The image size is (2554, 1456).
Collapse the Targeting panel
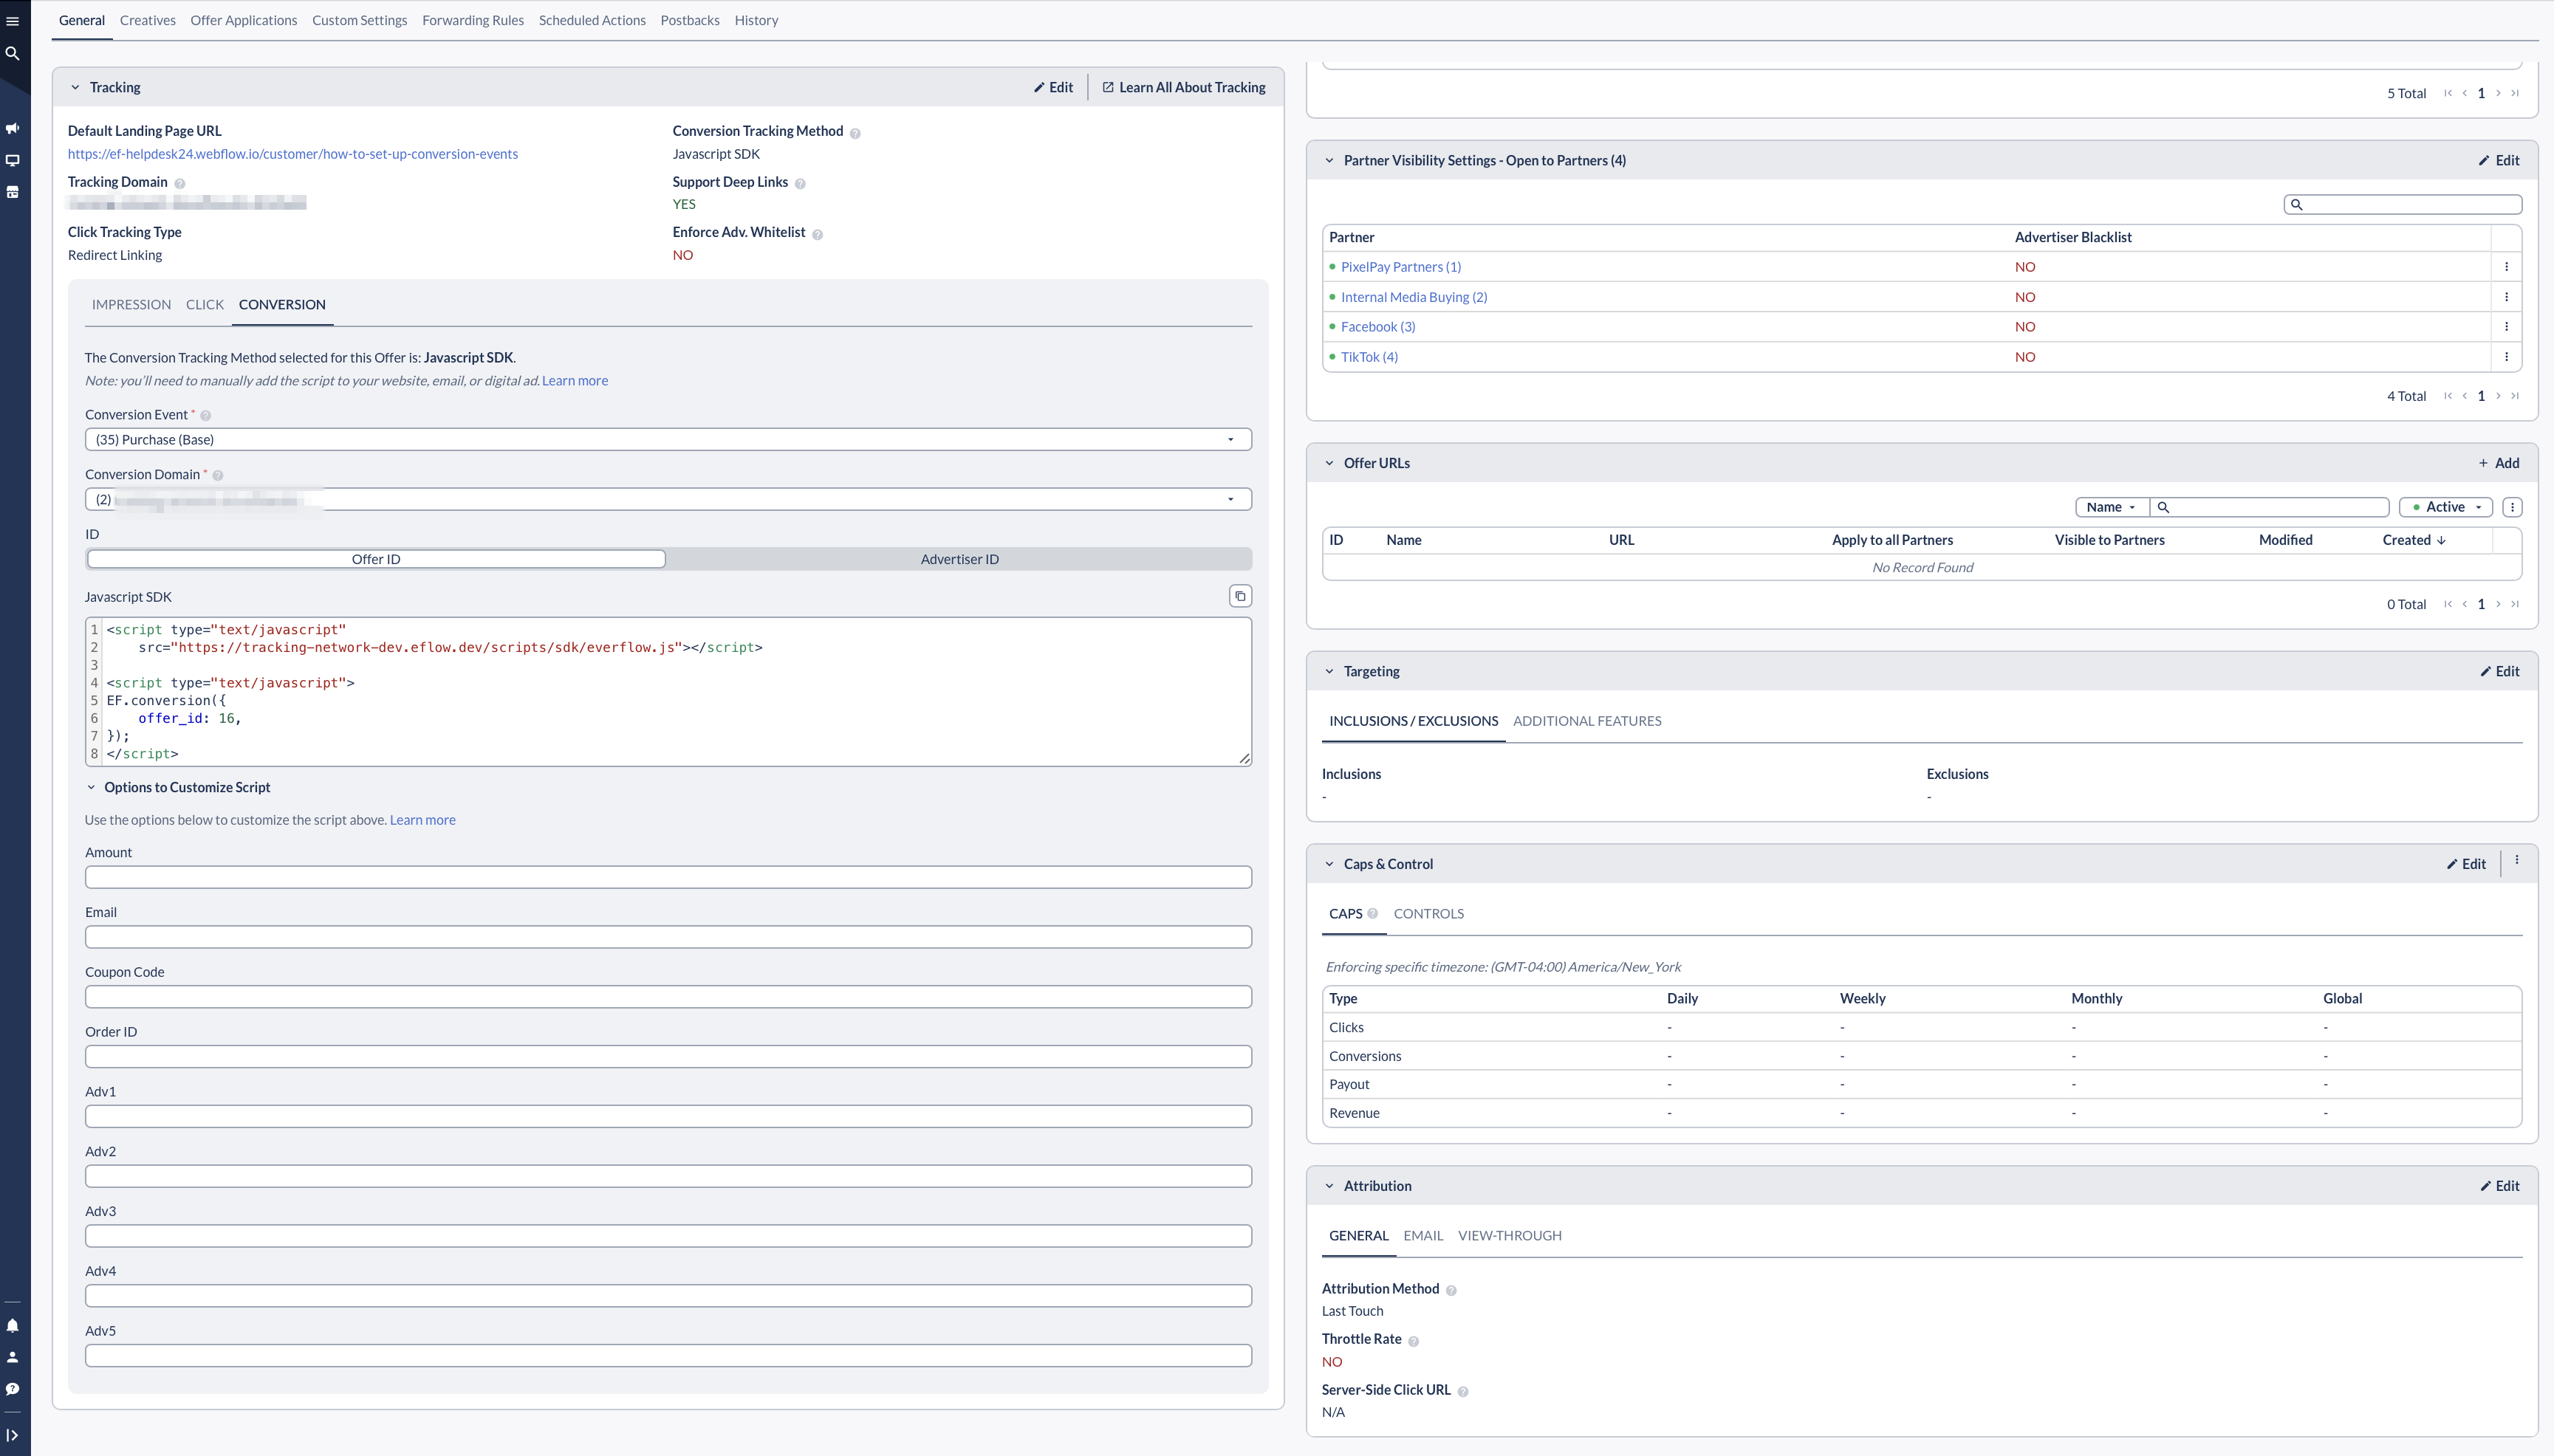click(x=1329, y=671)
